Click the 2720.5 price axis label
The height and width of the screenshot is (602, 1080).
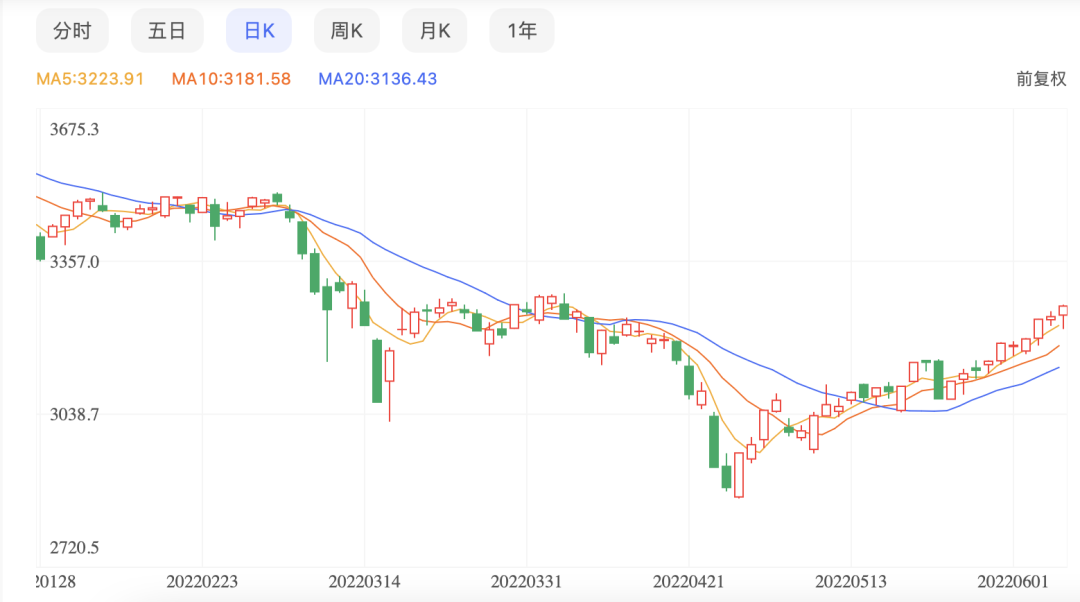74,548
